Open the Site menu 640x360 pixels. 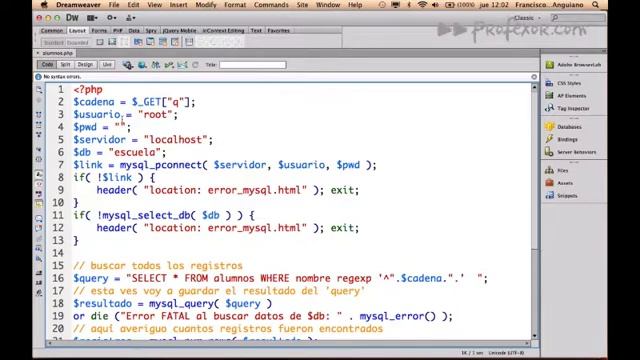click(x=302, y=5)
